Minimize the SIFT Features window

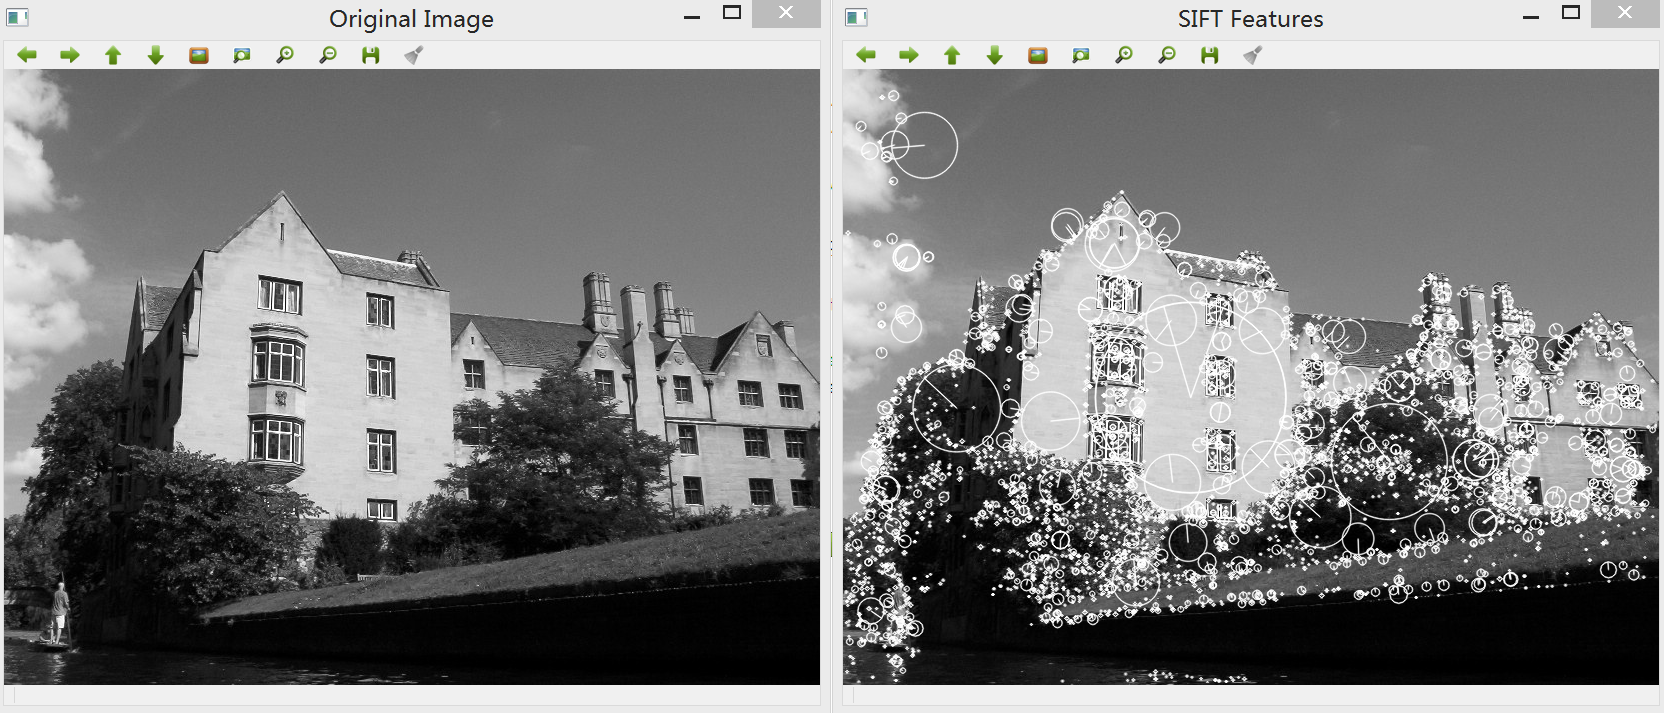1531,17
